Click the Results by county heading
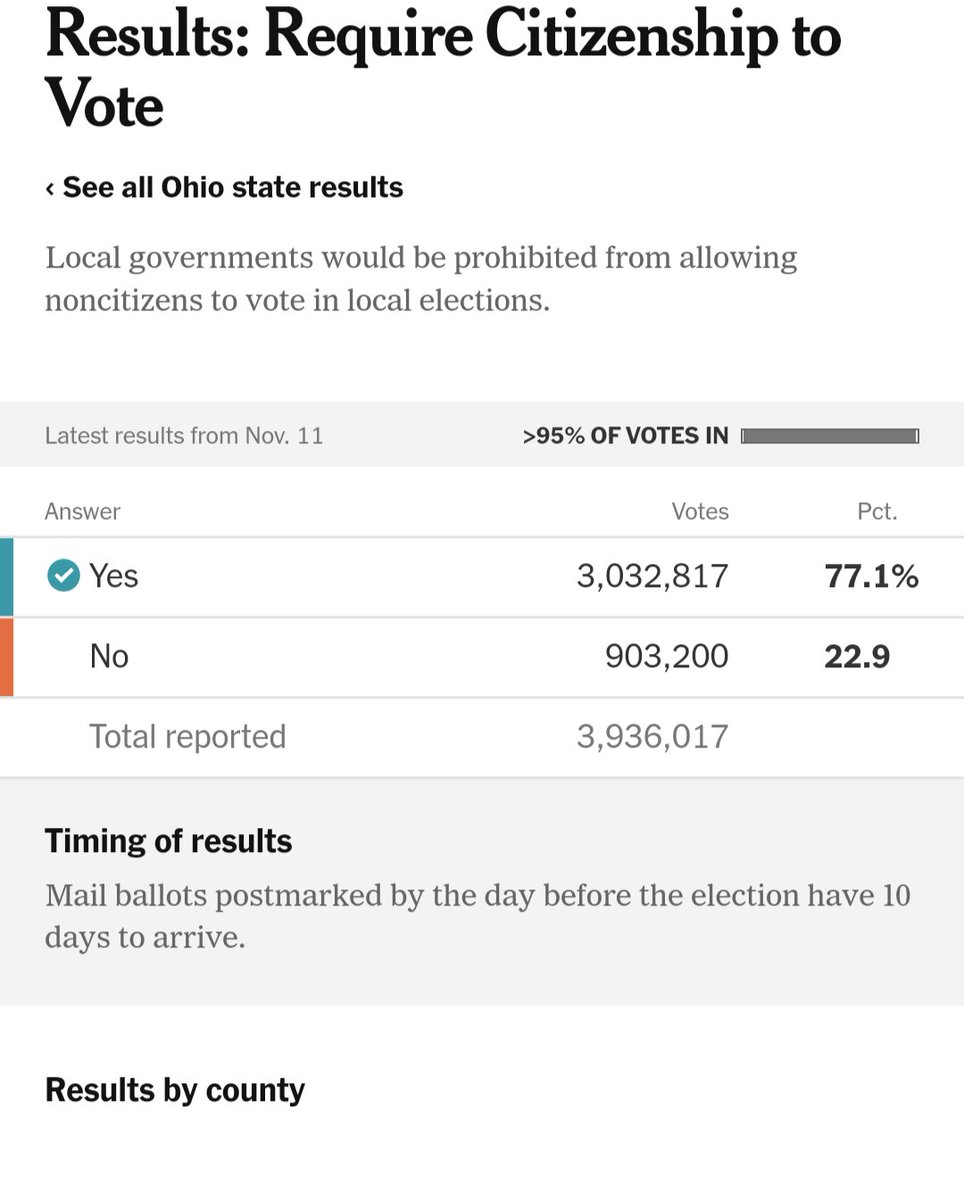The height and width of the screenshot is (1200, 964). [x=175, y=1090]
